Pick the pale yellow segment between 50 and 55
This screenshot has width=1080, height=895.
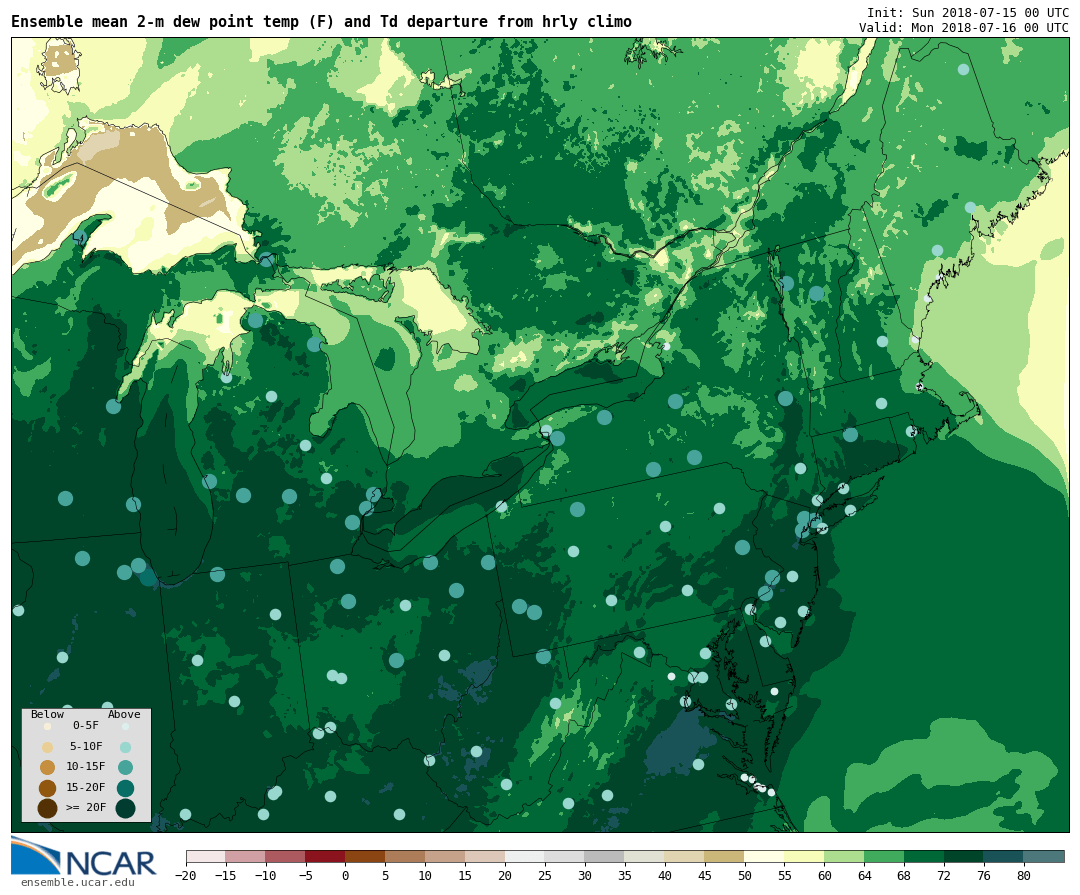(765, 856)
